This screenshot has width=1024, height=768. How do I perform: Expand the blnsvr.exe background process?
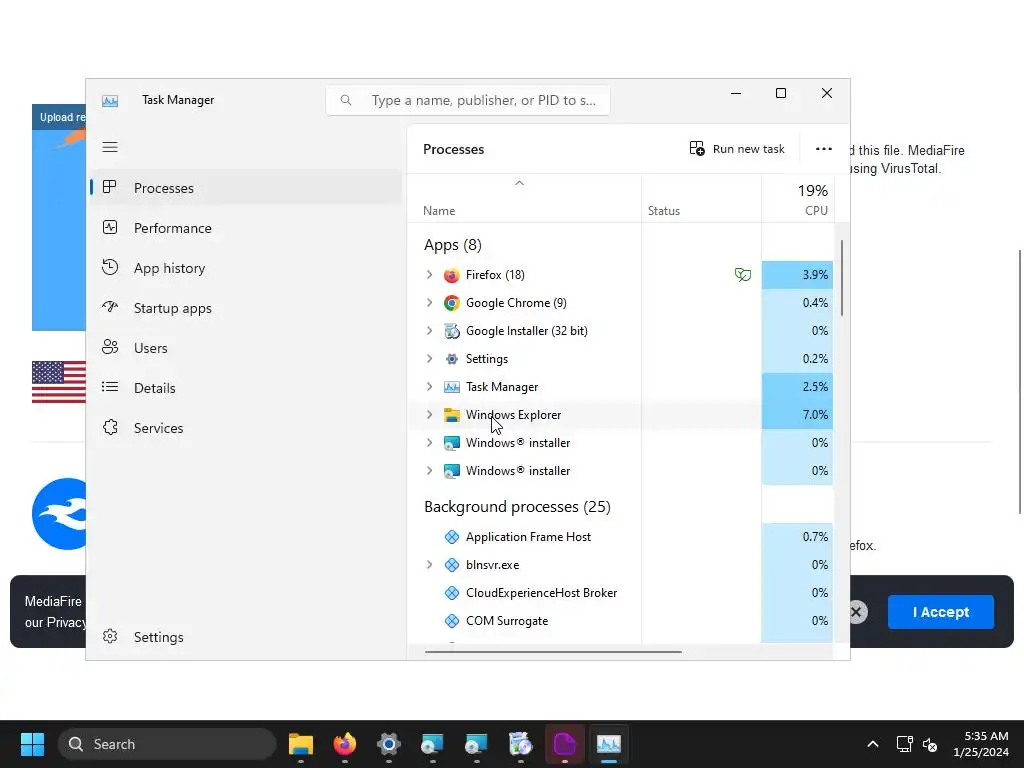click(x=429, y=565)
